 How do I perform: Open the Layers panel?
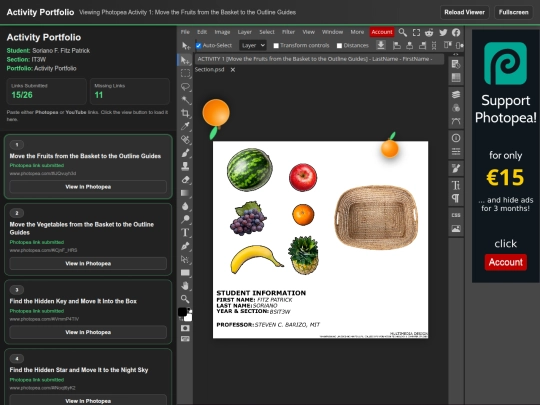[456, 94]
